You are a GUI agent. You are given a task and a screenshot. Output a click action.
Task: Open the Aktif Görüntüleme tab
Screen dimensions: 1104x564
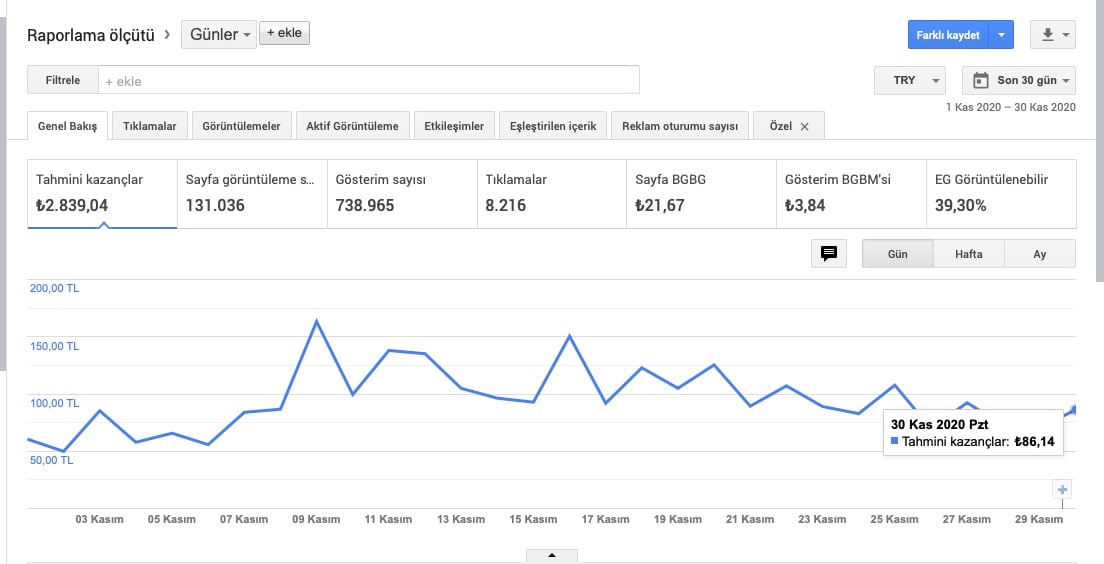click(352, 126)
